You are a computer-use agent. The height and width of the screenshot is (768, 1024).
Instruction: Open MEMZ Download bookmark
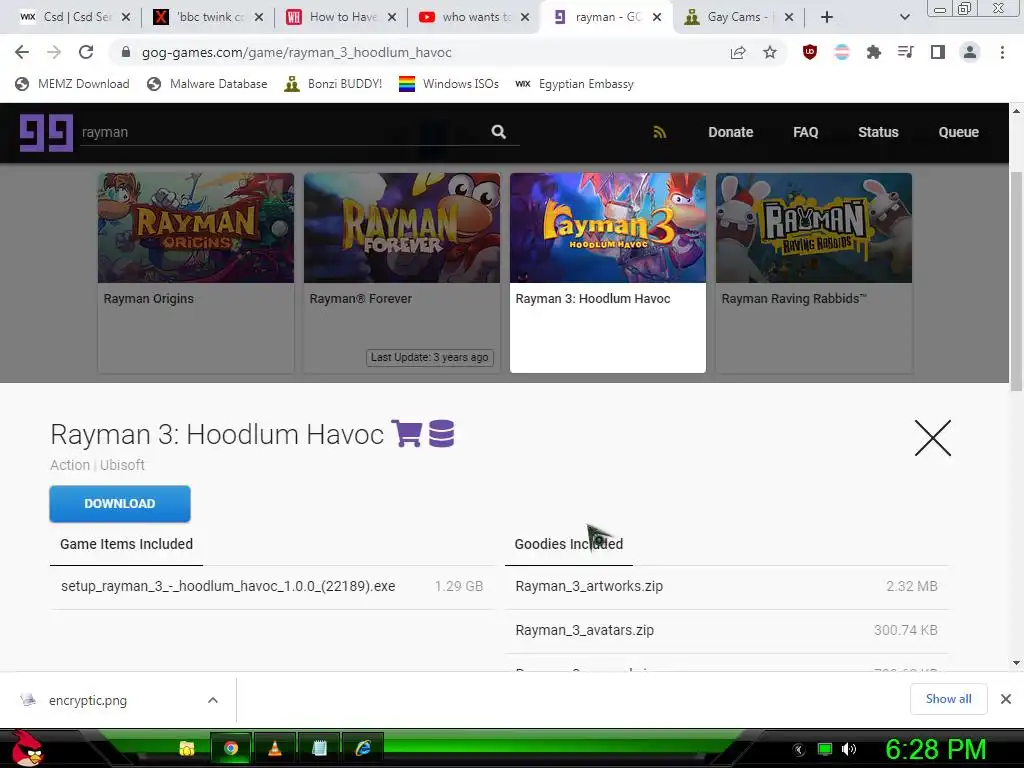pos(72,84)
